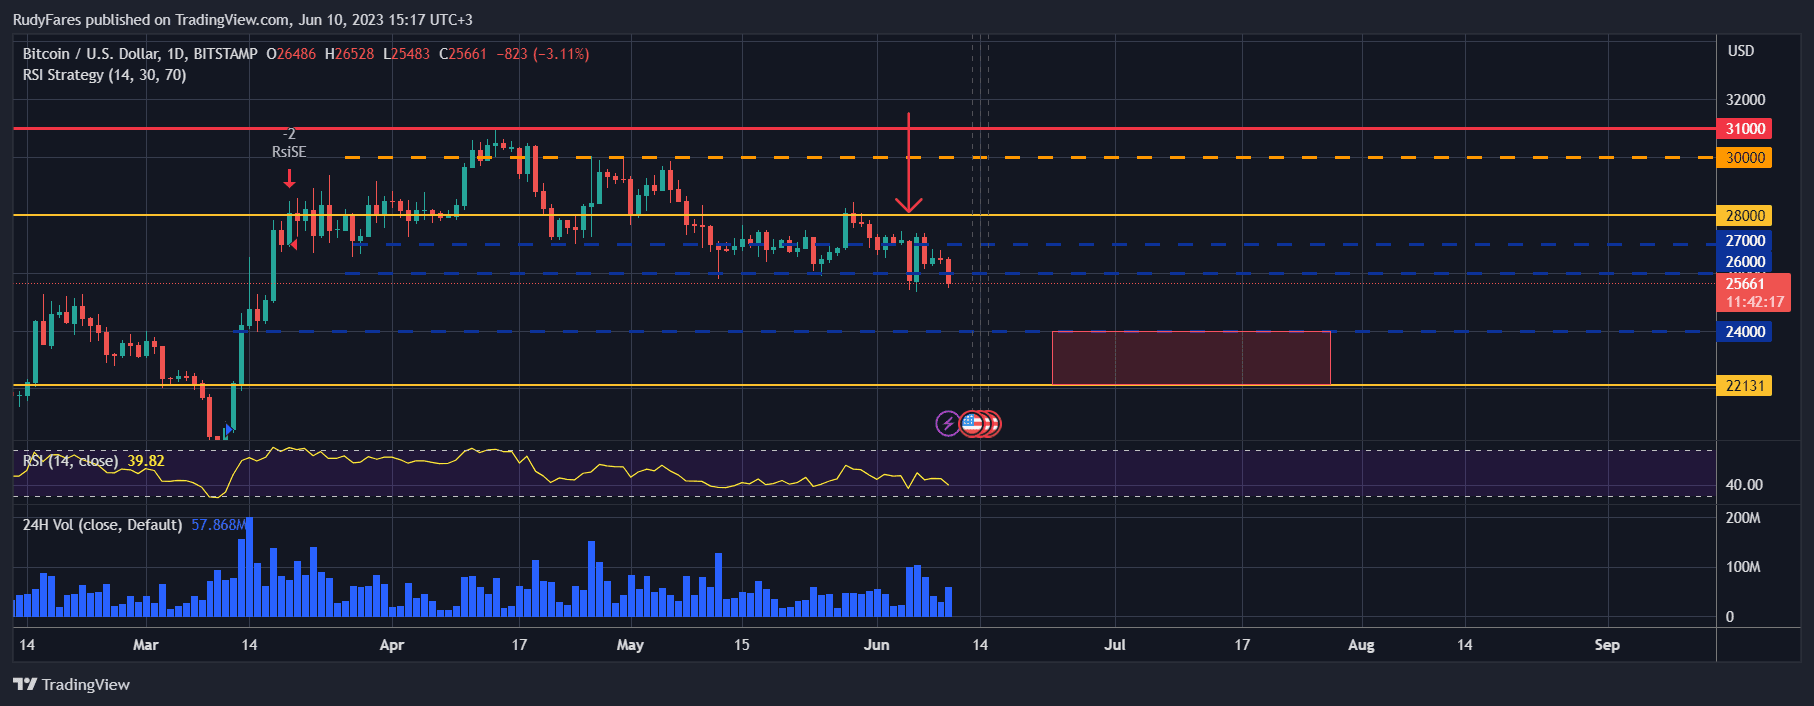
Task: Click the orange 30000 price label
Action: pyautogui.click(x=1744, y=158)
